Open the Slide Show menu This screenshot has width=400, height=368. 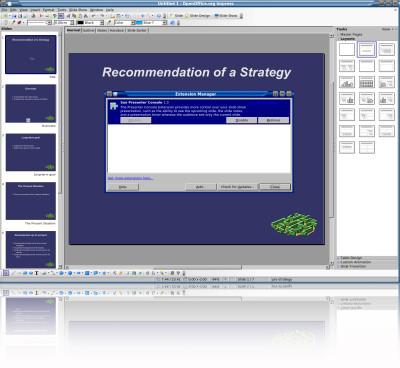pos(78,10)
